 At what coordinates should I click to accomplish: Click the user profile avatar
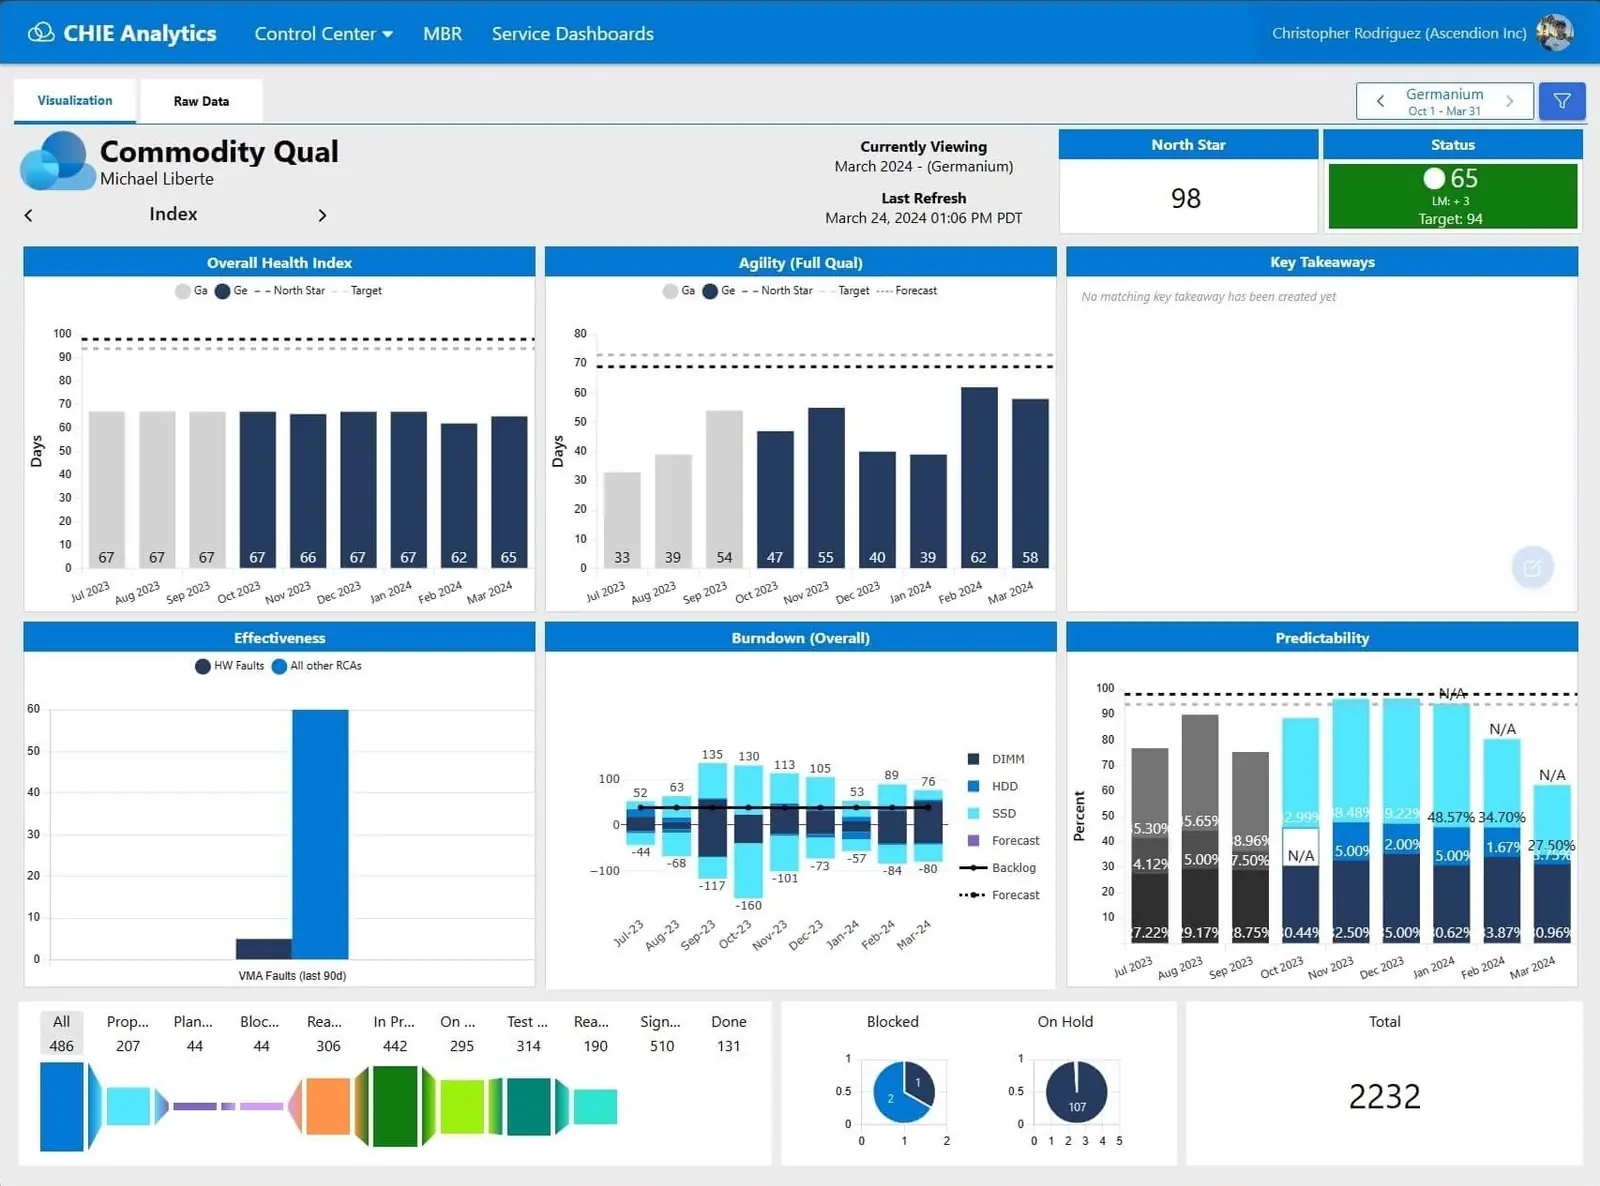[x=1555, y=33]
